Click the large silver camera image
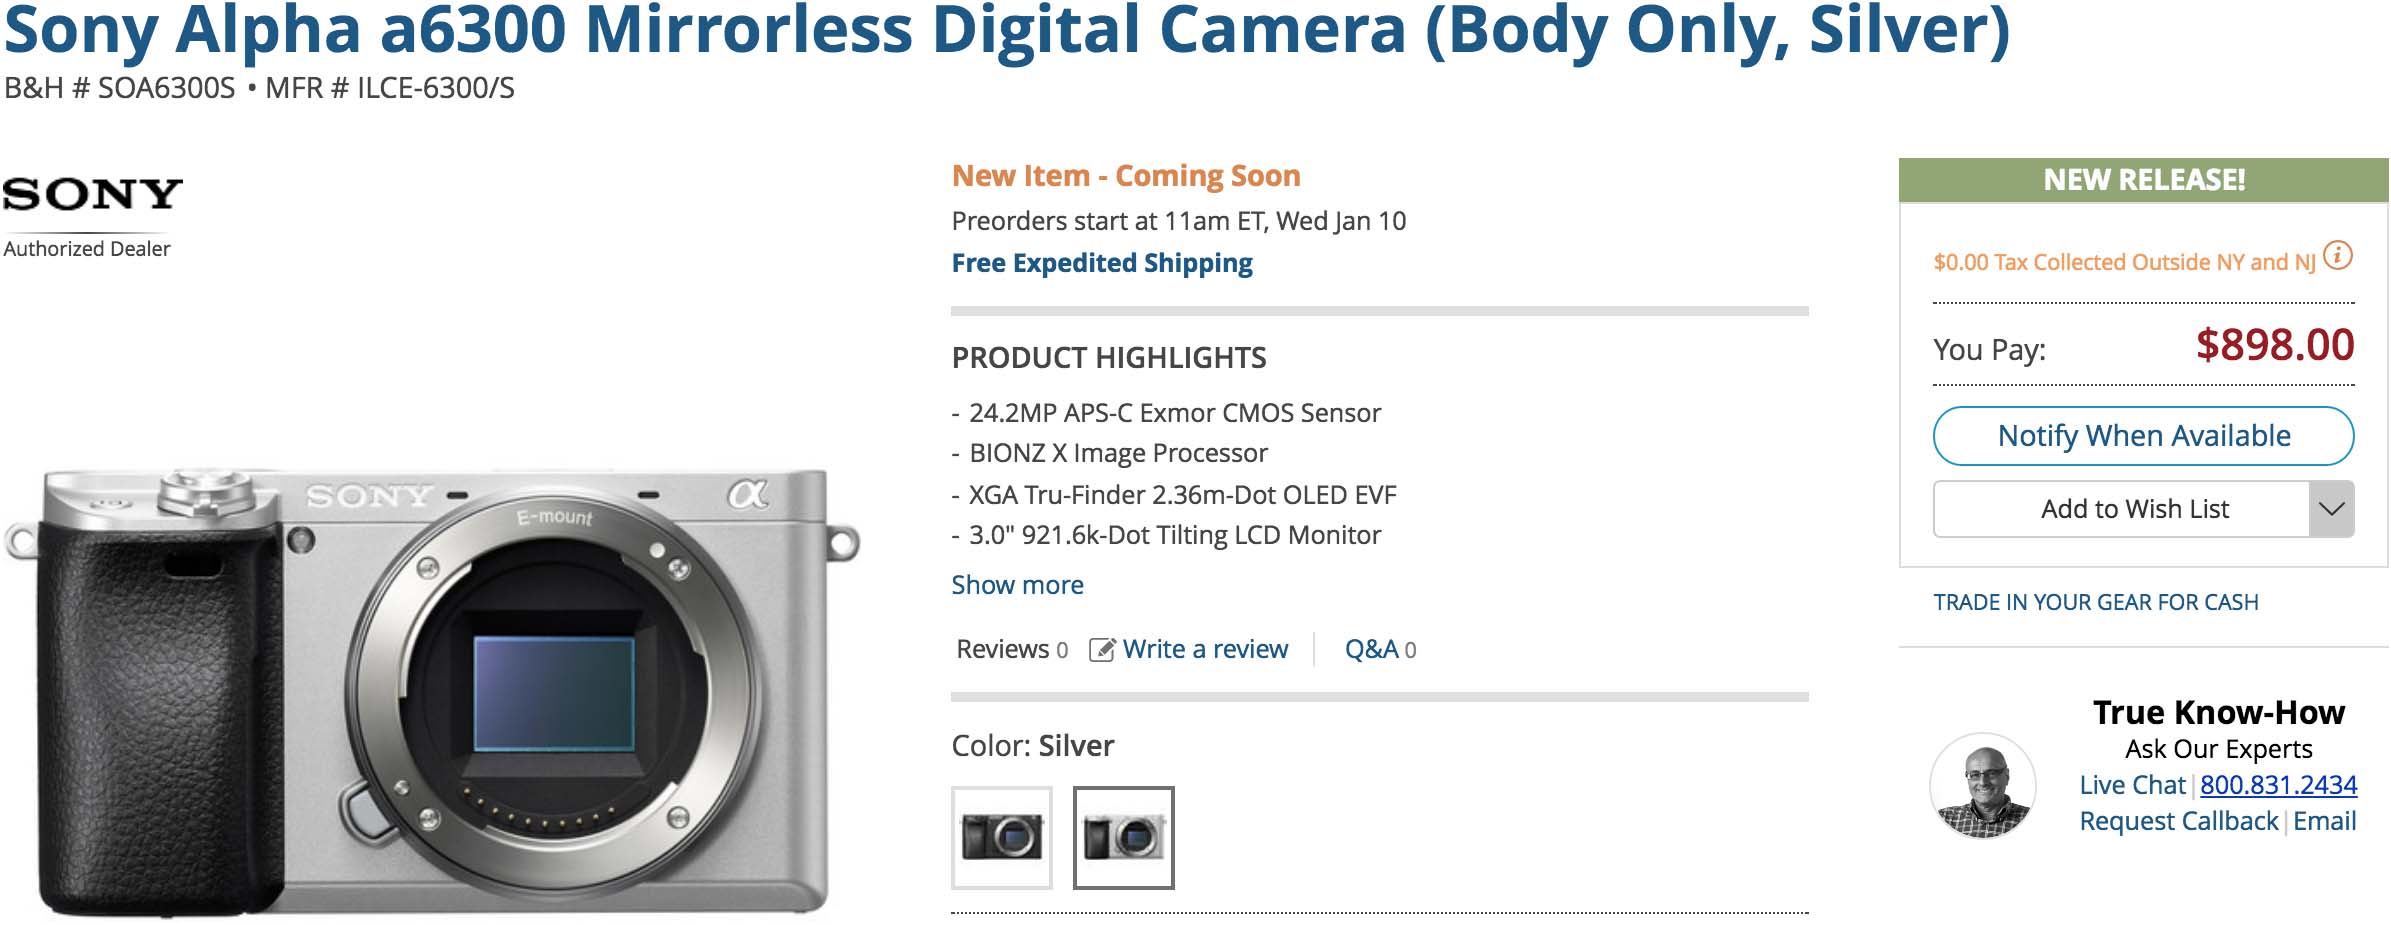Viewport: 2391px width, 925px height. (432, 690)
